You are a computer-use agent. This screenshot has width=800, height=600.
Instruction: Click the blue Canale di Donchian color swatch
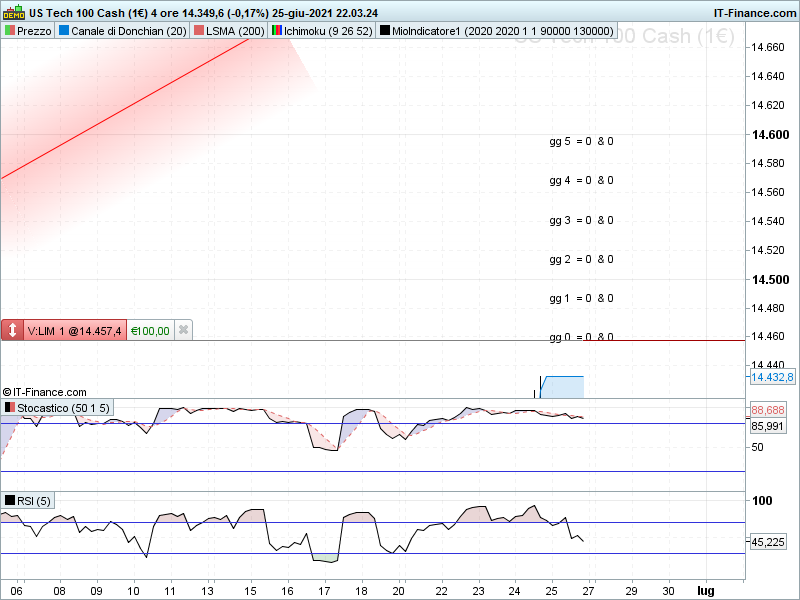pos(64,31)
